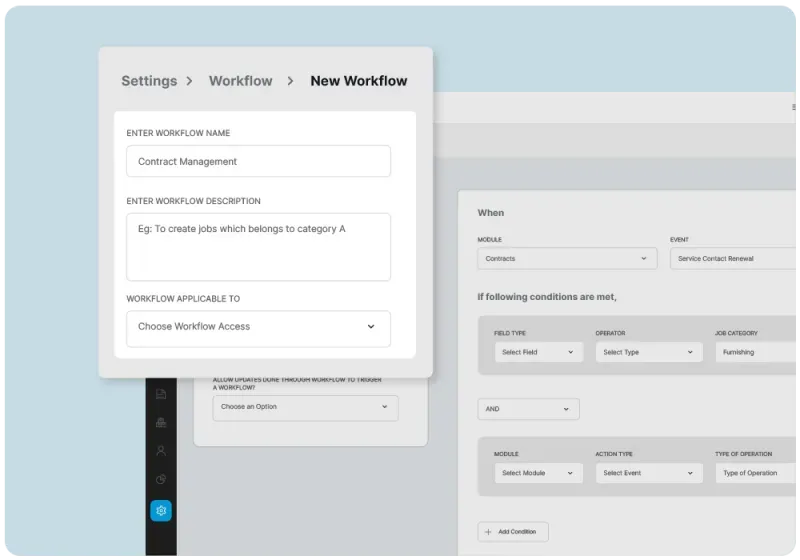Click the pie chart reports sidebar icon
Screen dimensions: 800x560
click(x=161, y=480)
